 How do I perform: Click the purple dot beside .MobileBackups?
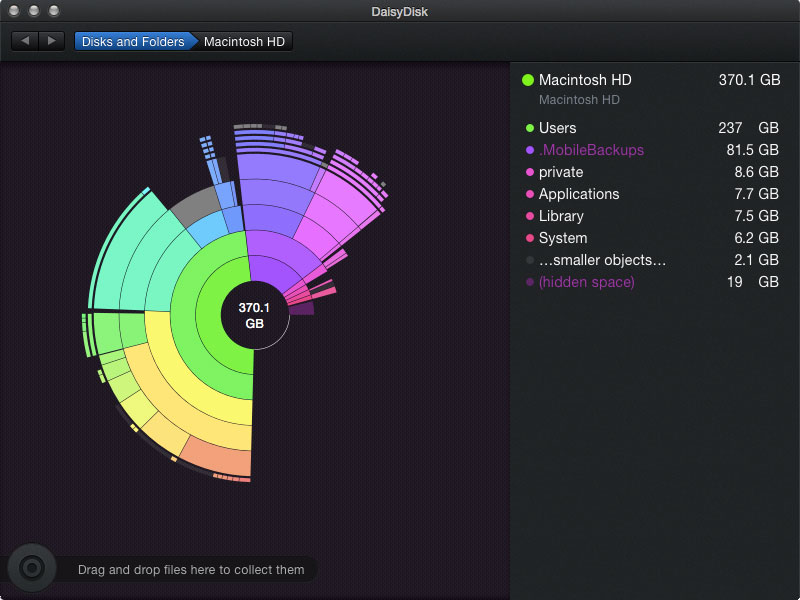(x=530, y=150)
